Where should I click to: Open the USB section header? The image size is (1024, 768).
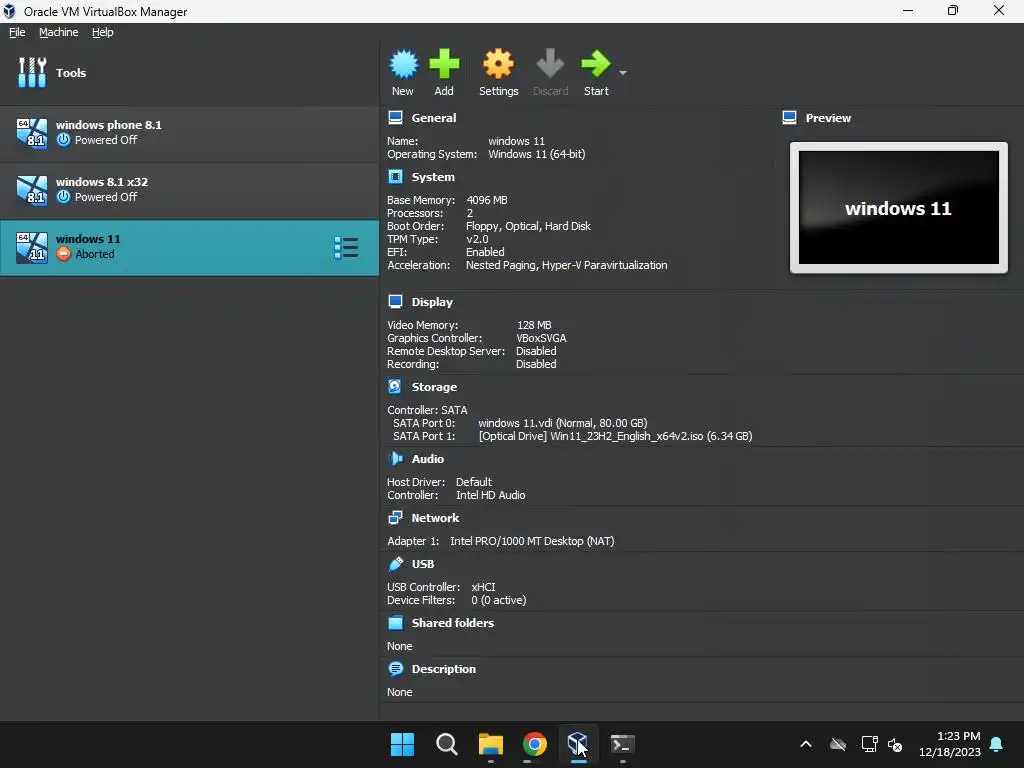tap(423, 564)
